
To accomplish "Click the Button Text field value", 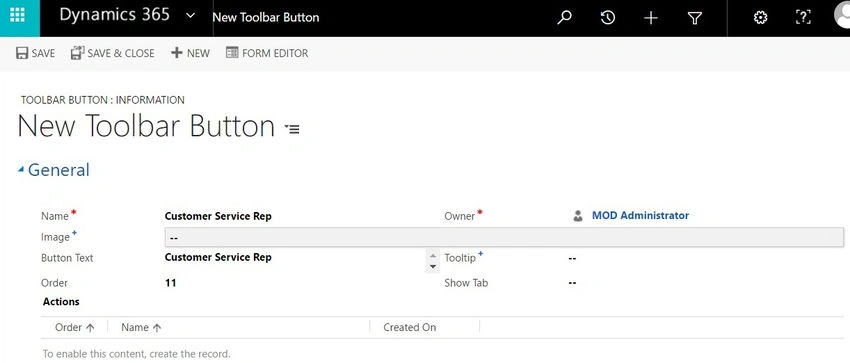I will pos(218,257).
